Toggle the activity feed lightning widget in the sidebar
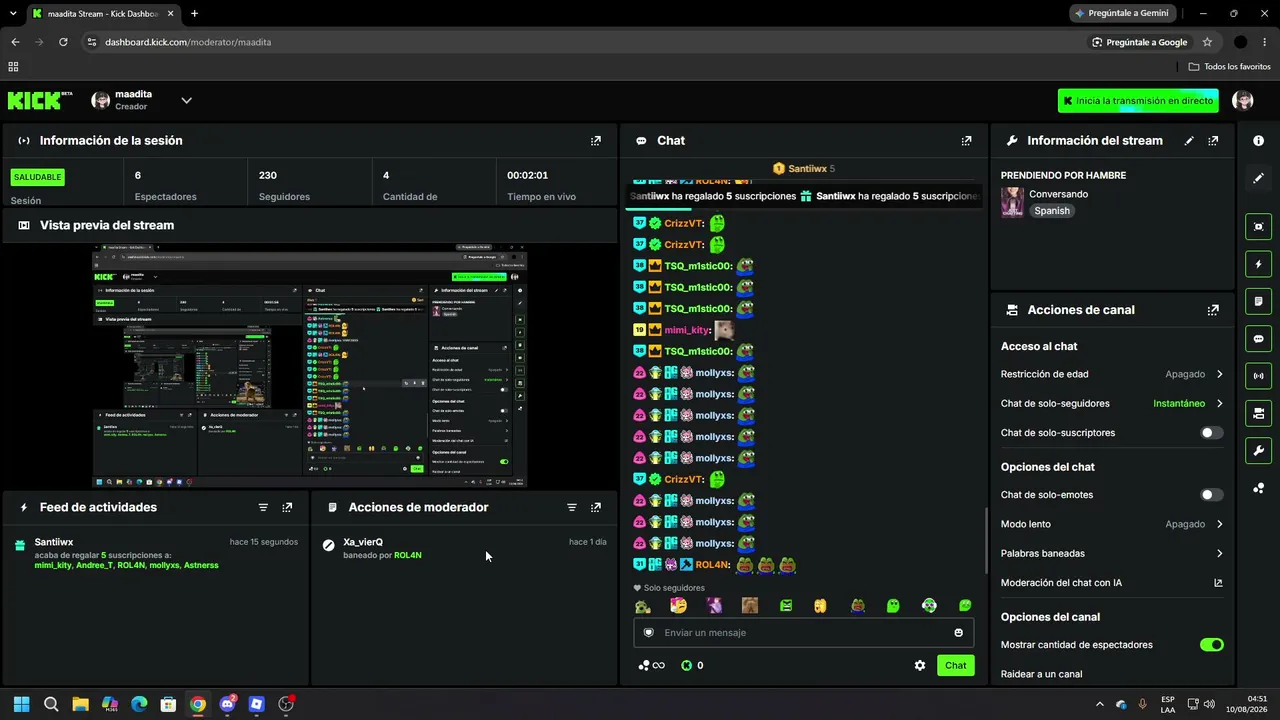 pyautogui.click(x=1258, y=264)
